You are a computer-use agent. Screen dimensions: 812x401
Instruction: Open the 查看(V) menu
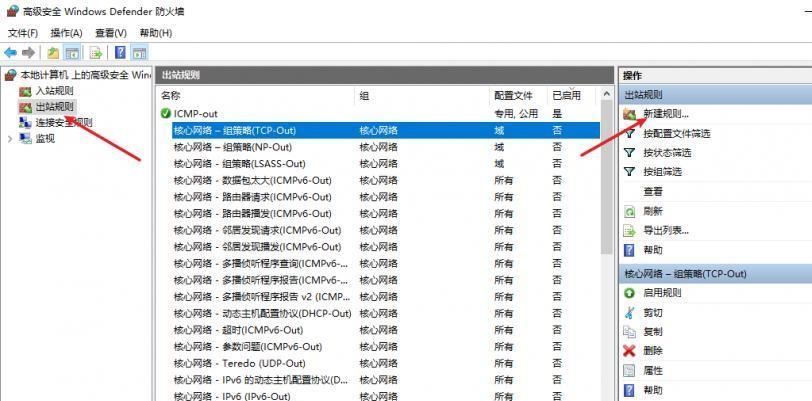pyautogui.click(x=111, y=33)
